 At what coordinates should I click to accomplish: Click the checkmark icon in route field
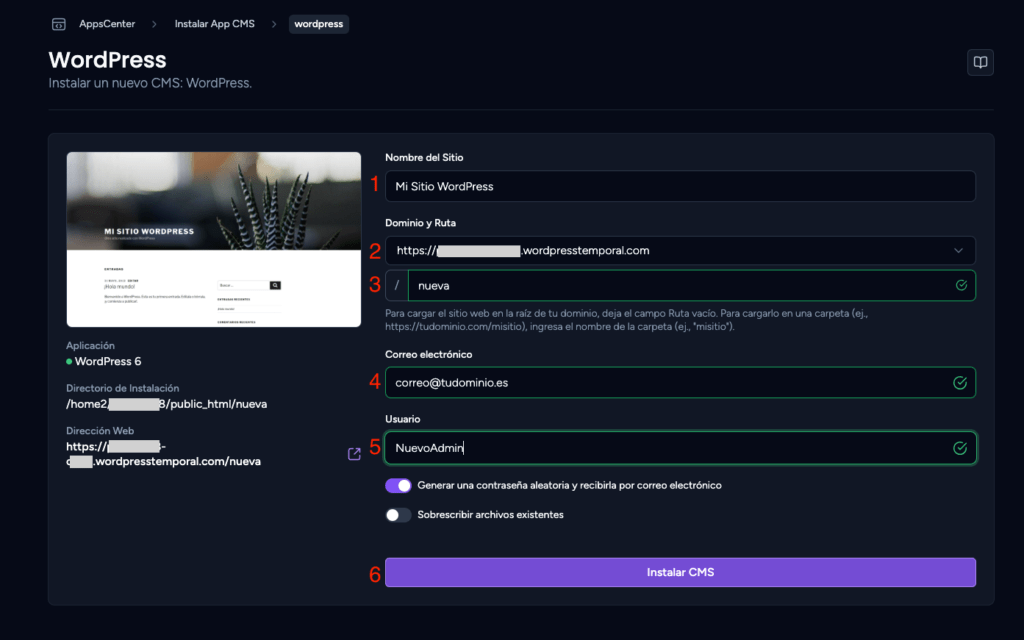(961, 285)
